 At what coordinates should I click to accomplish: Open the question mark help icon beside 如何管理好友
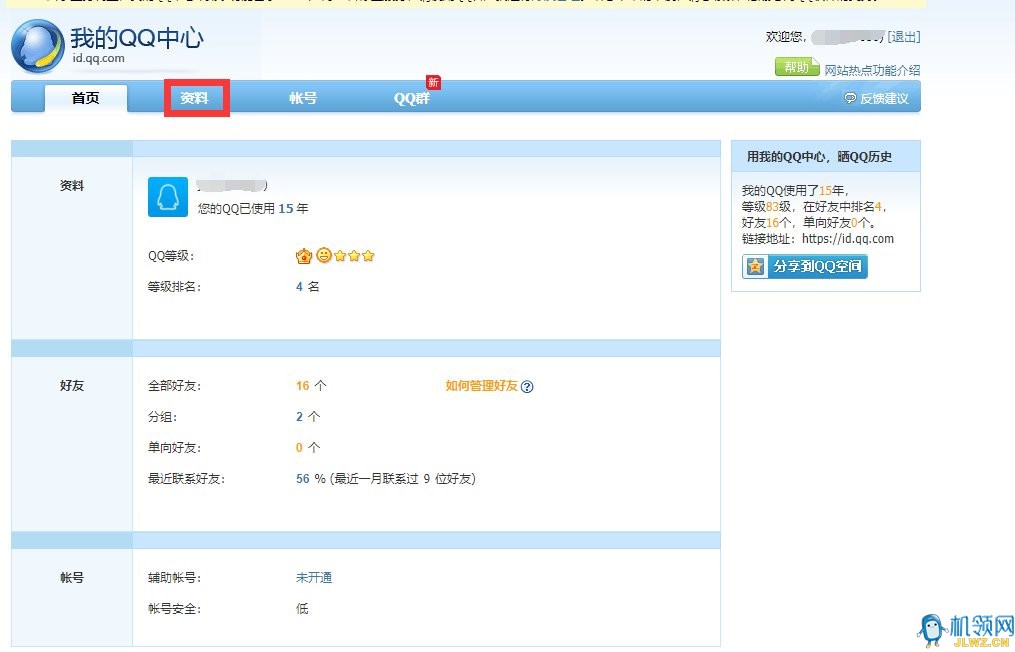click(x=527, y=387)
